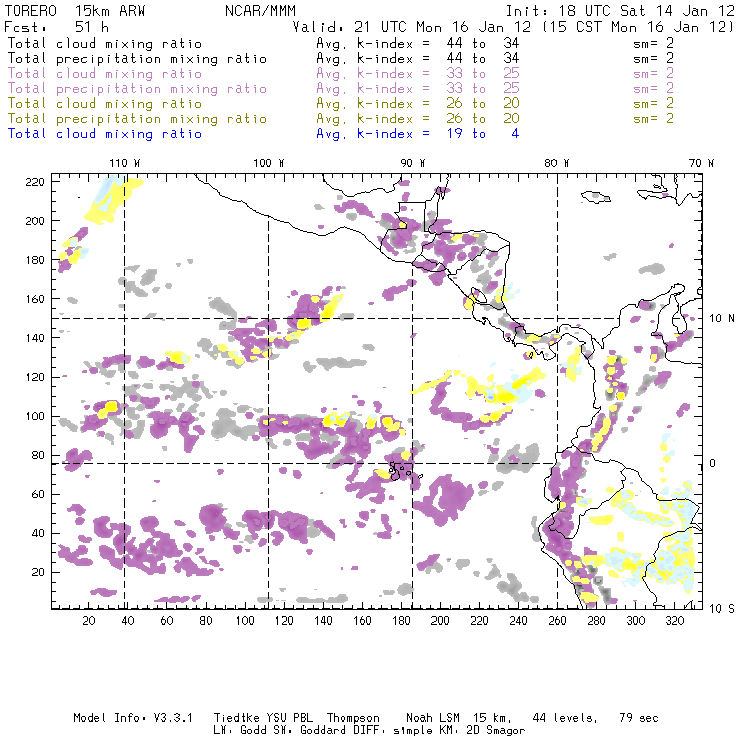Viewport: 740px width, 740px height.
Task: Click the blue "Avg. k-index = 19 to 4" text
Action: point(418,134)
